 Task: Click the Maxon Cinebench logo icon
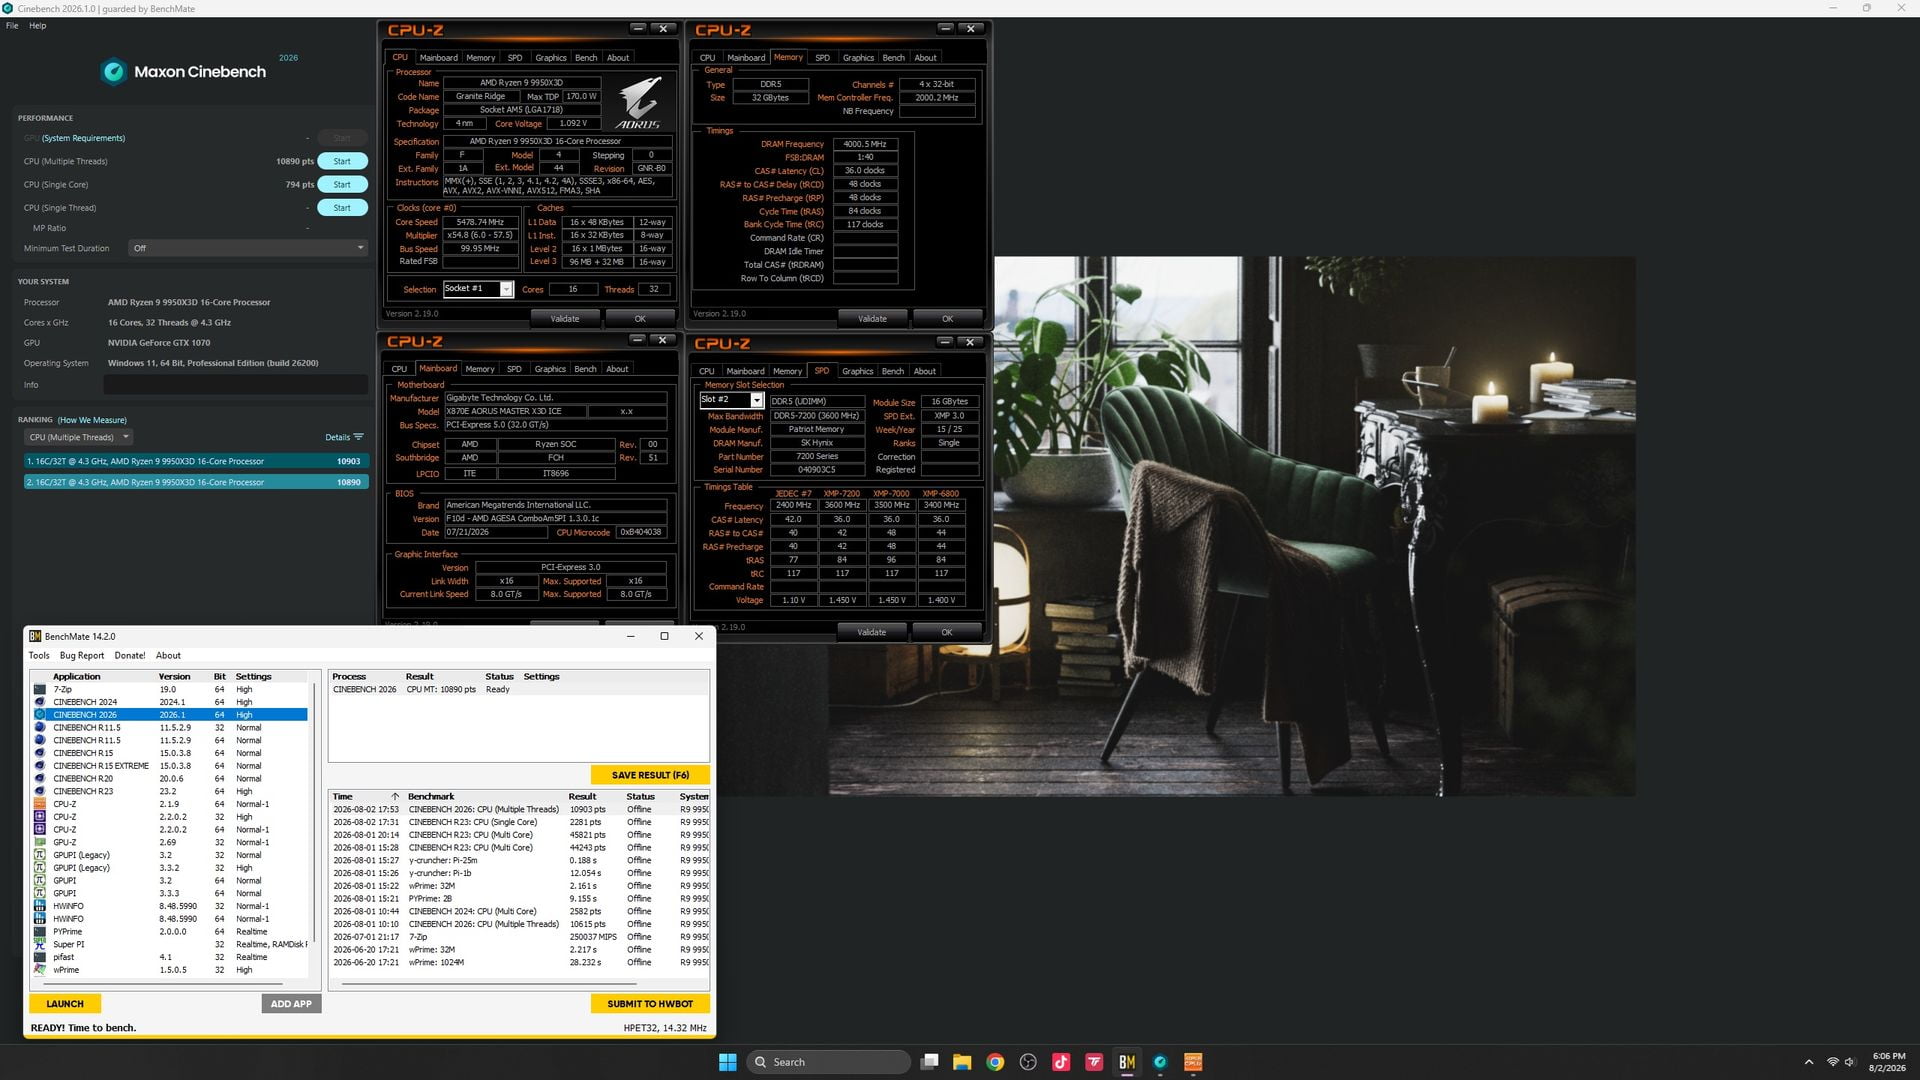coord(114,72)
